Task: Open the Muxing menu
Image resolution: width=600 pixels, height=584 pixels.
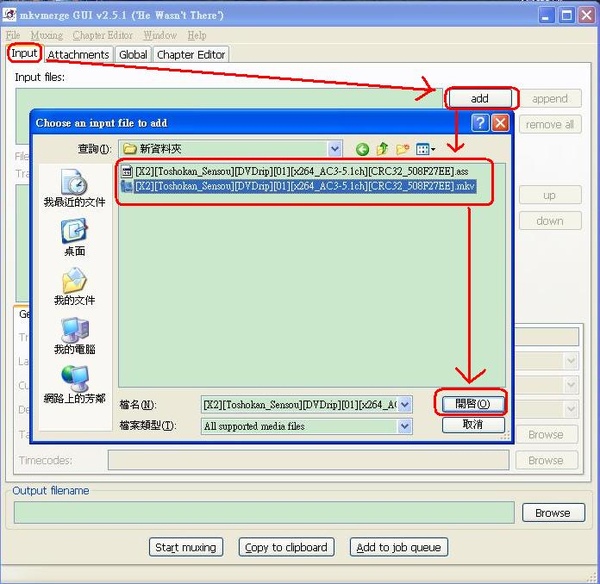Action: [x=47, y=35]
